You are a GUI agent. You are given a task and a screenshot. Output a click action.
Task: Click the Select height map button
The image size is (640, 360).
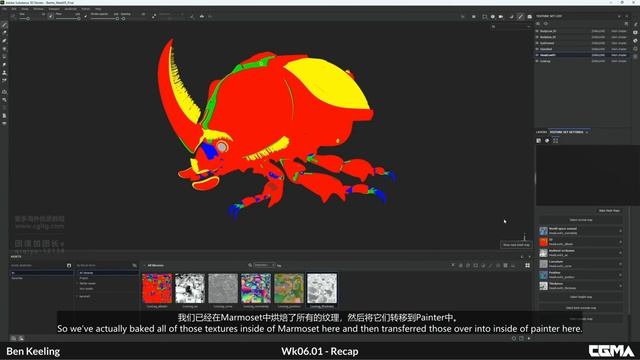[x=580, y=297]
